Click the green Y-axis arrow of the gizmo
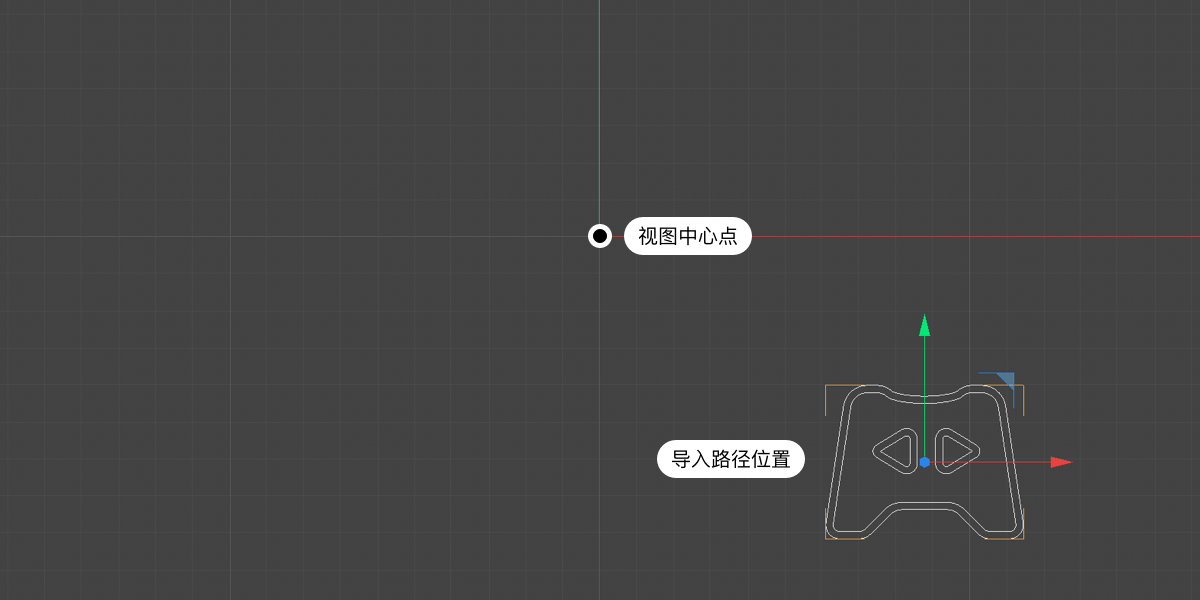The height and width of the screenshot is (600, 1200). click(x=925, y=326)
